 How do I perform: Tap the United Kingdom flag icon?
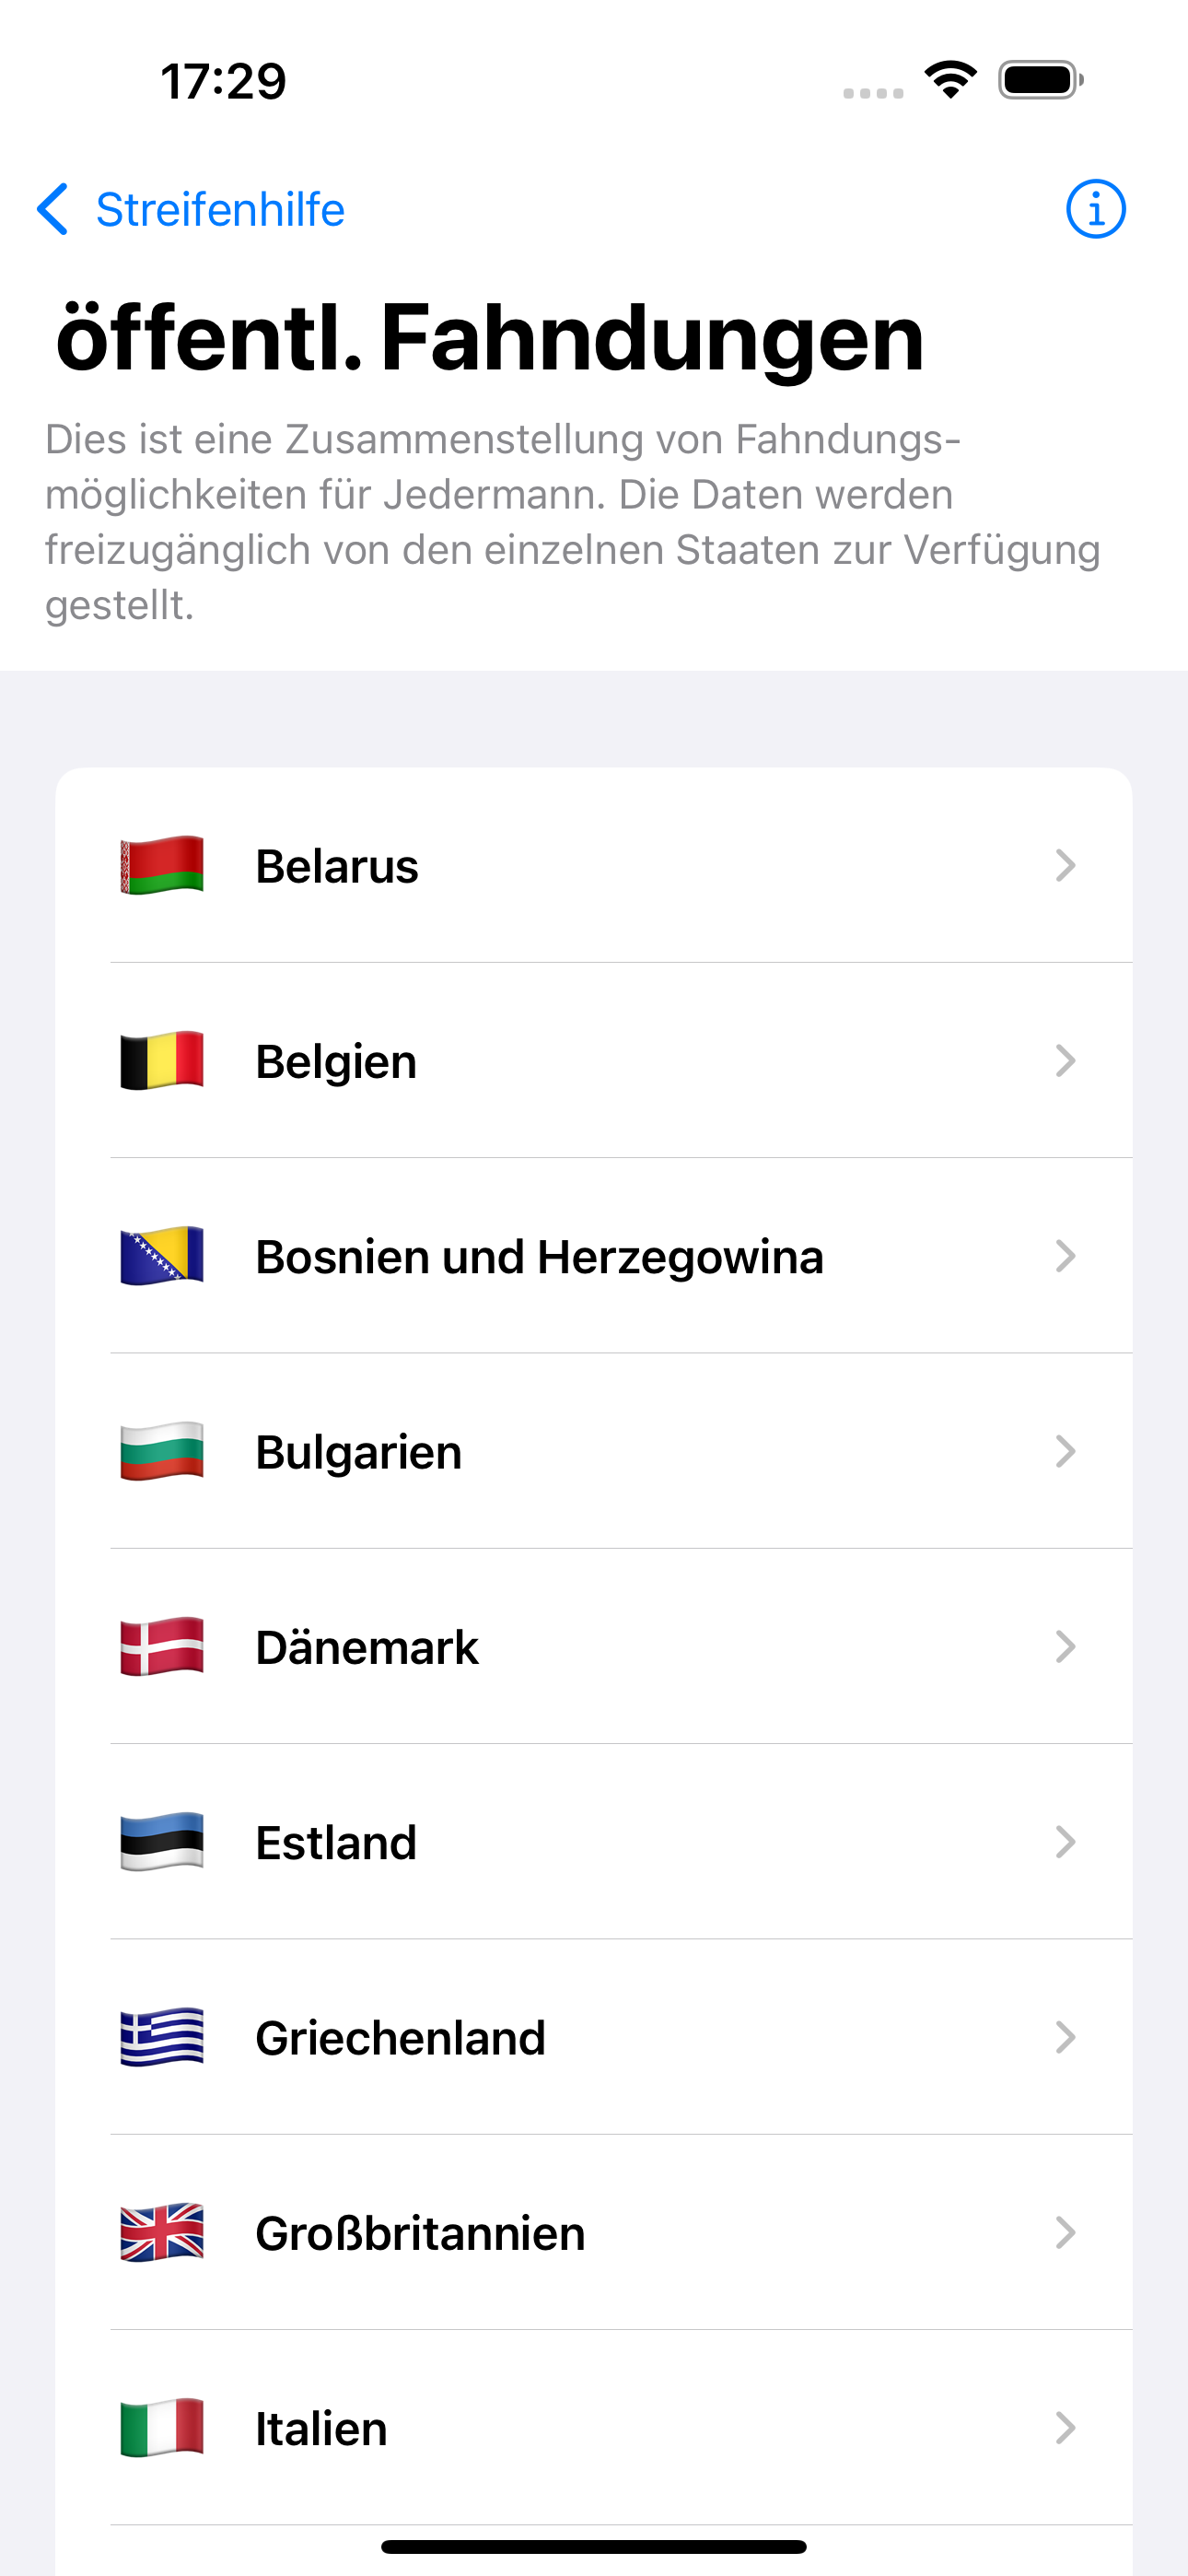pyautogui.click(x=162, y=2232)
